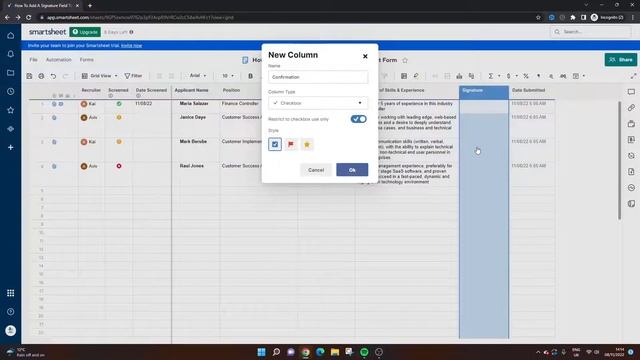Open Windows Start menu
Screen dimensions: 640x360
(x=261, y=352)
